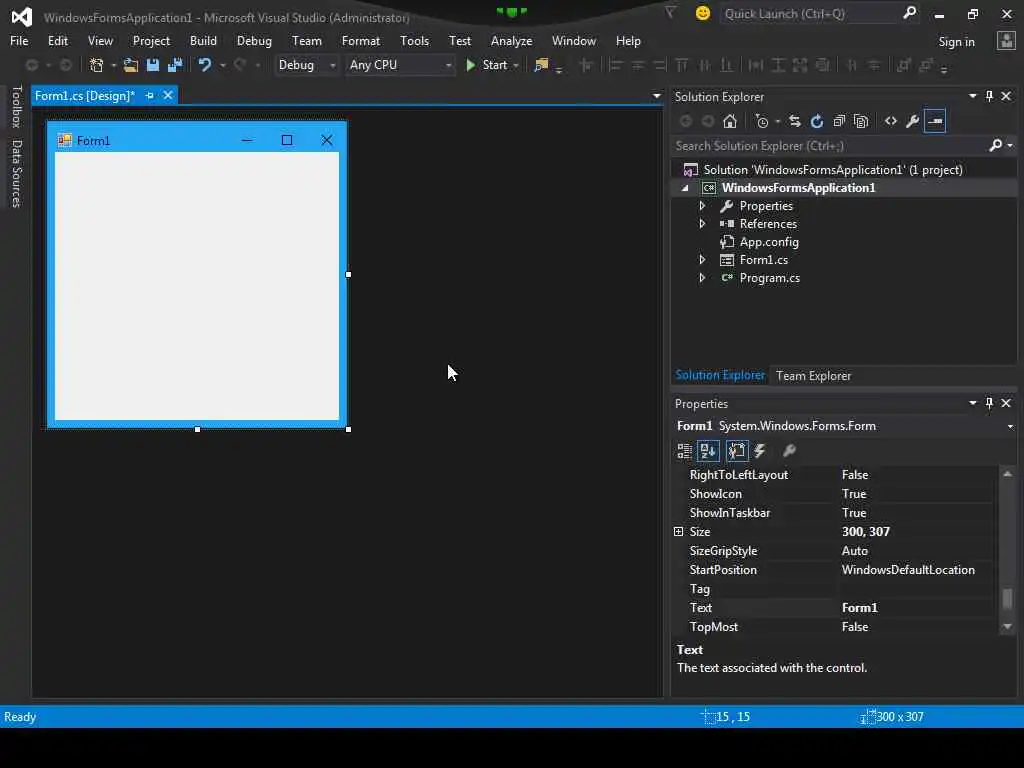This screenshot has width=1024, height=768.
Task: Click the Find in Files toolbar icon
Action: pos(541,65)
